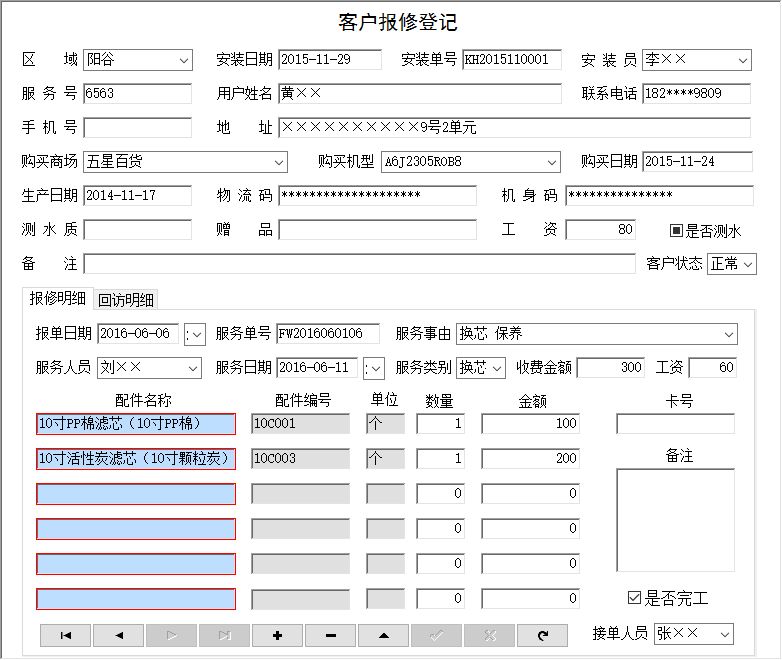
Task: Click the empty 手机号 field
Action: [137, 127]
